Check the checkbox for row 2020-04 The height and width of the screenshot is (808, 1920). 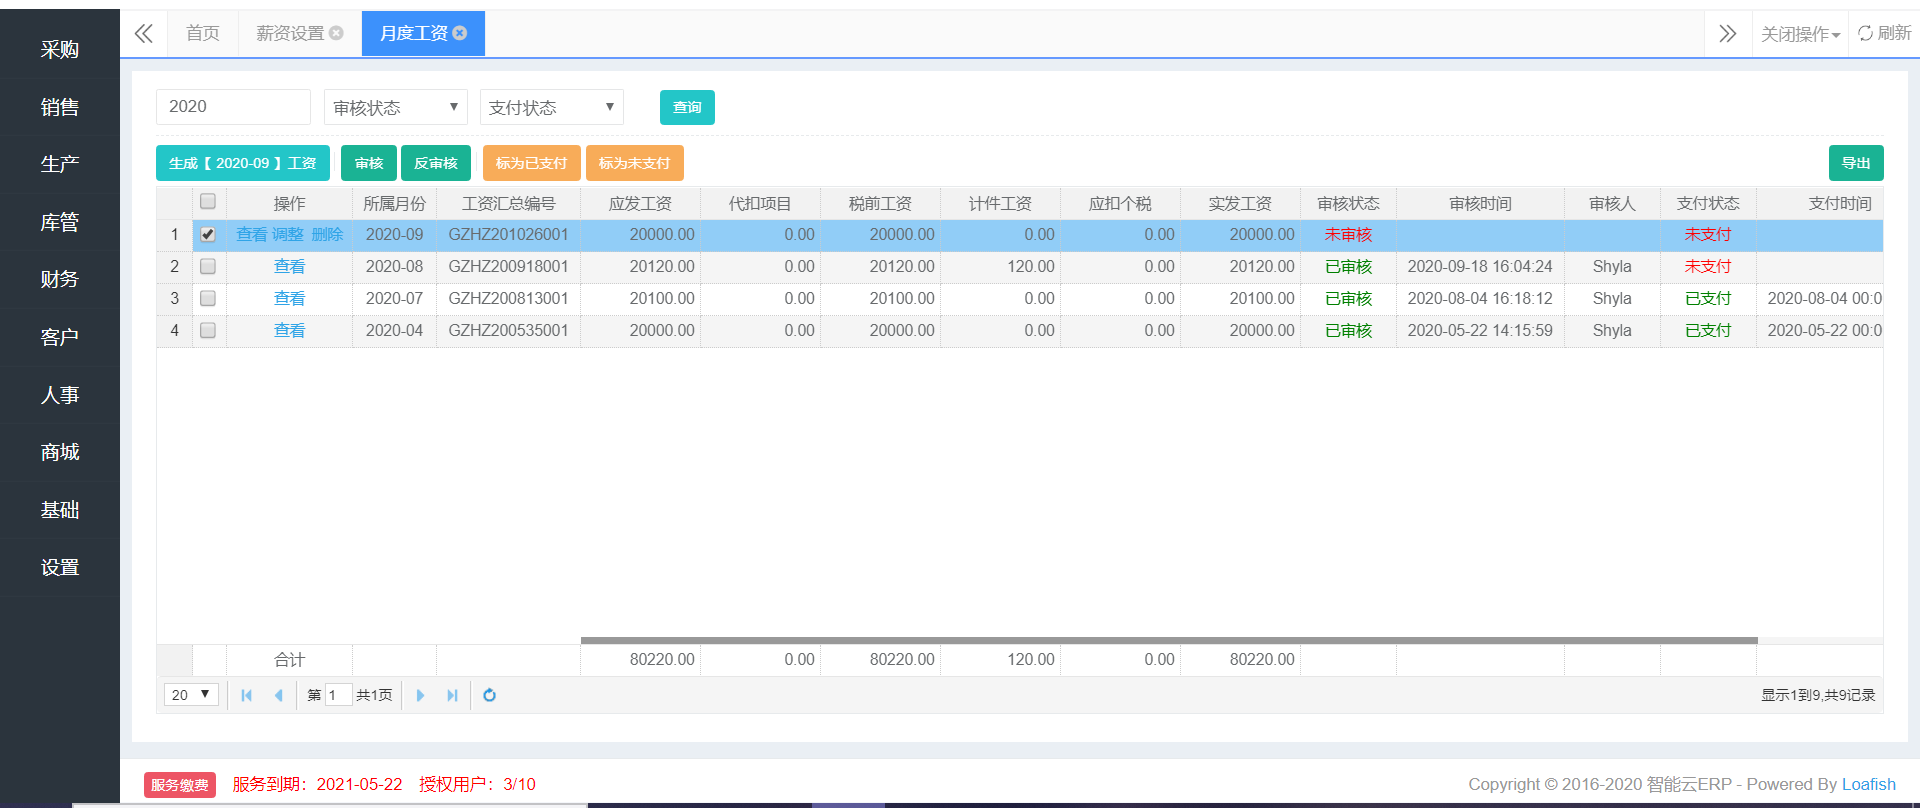click(208, 330)
